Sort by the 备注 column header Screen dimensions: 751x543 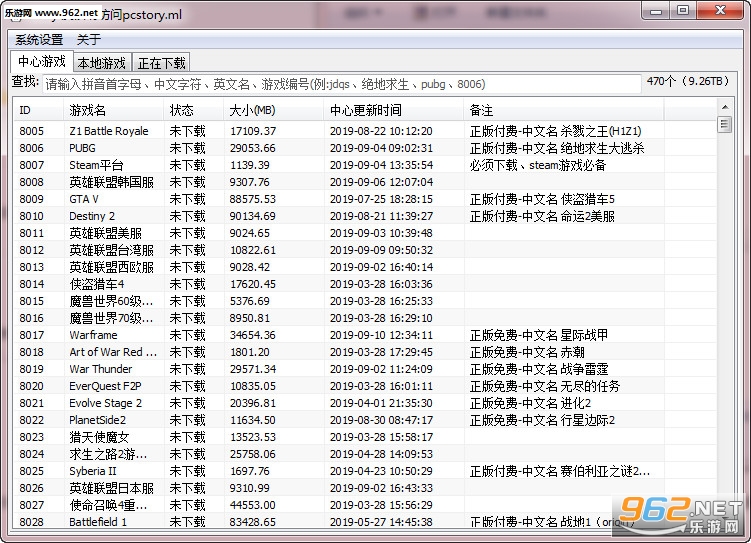pyautogui.click(x=564, y=111)
